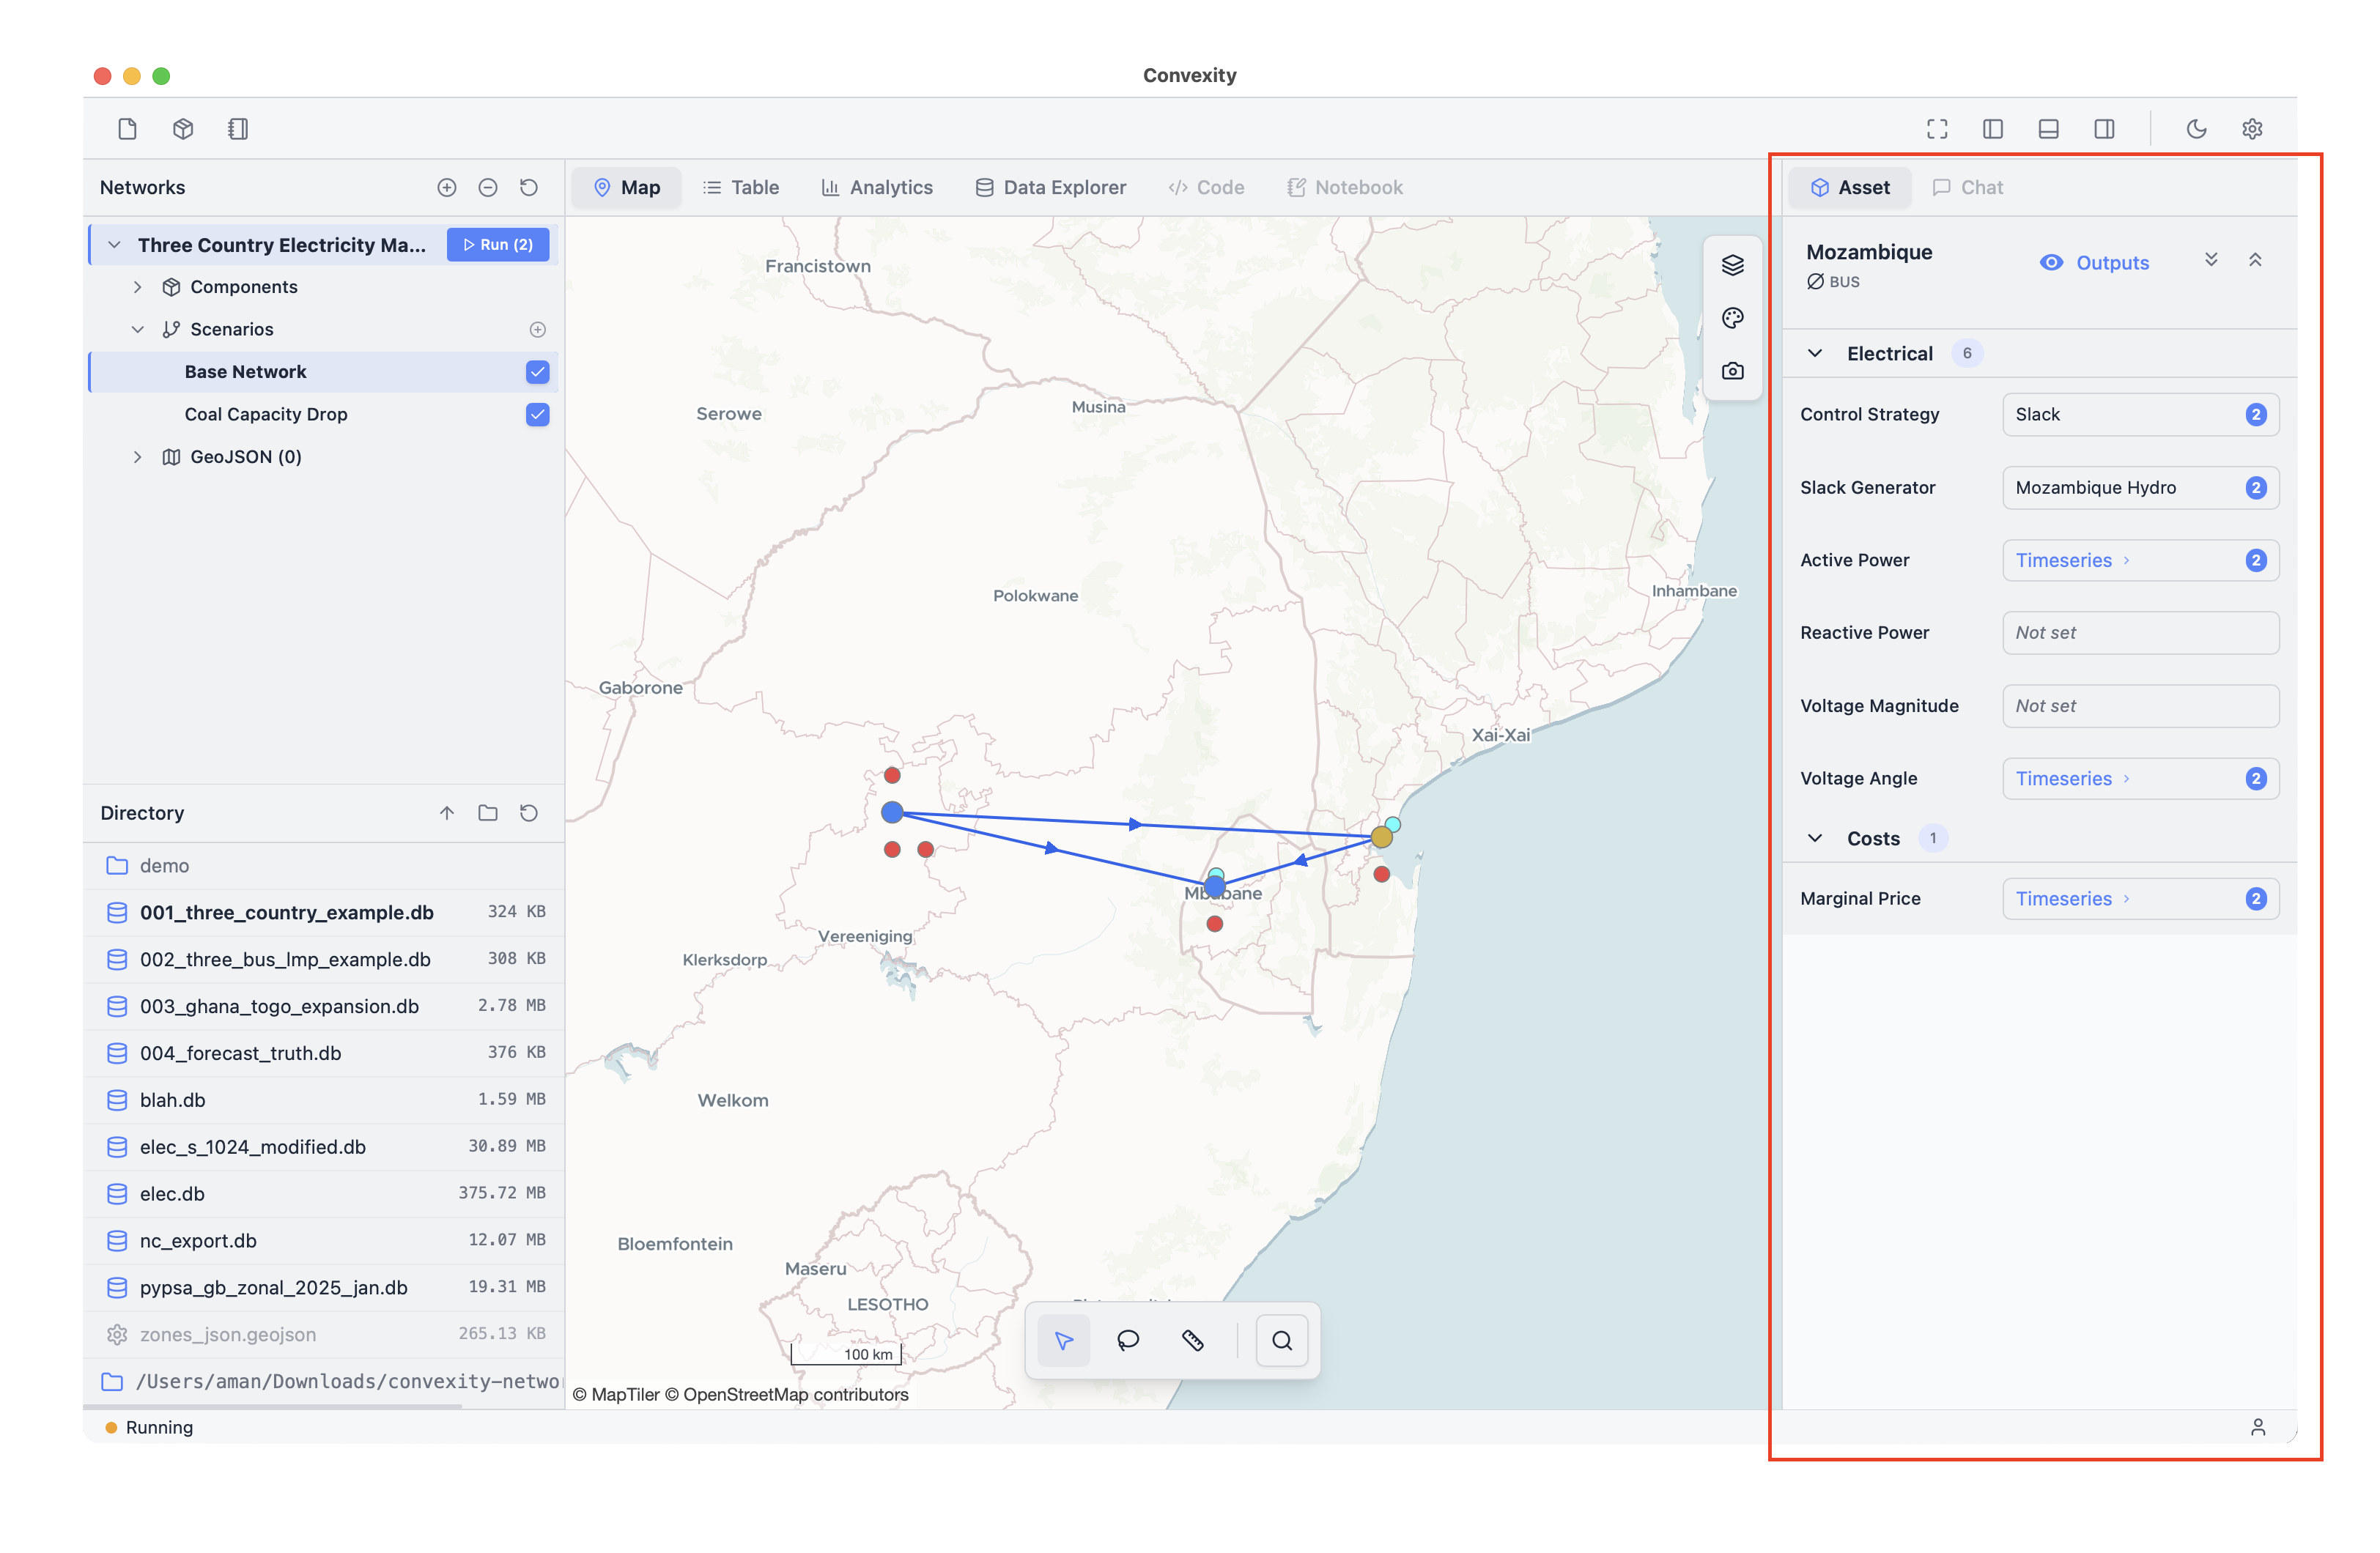Select the map color palette tool
2380x1553 pixels.
coord(1732,318)
